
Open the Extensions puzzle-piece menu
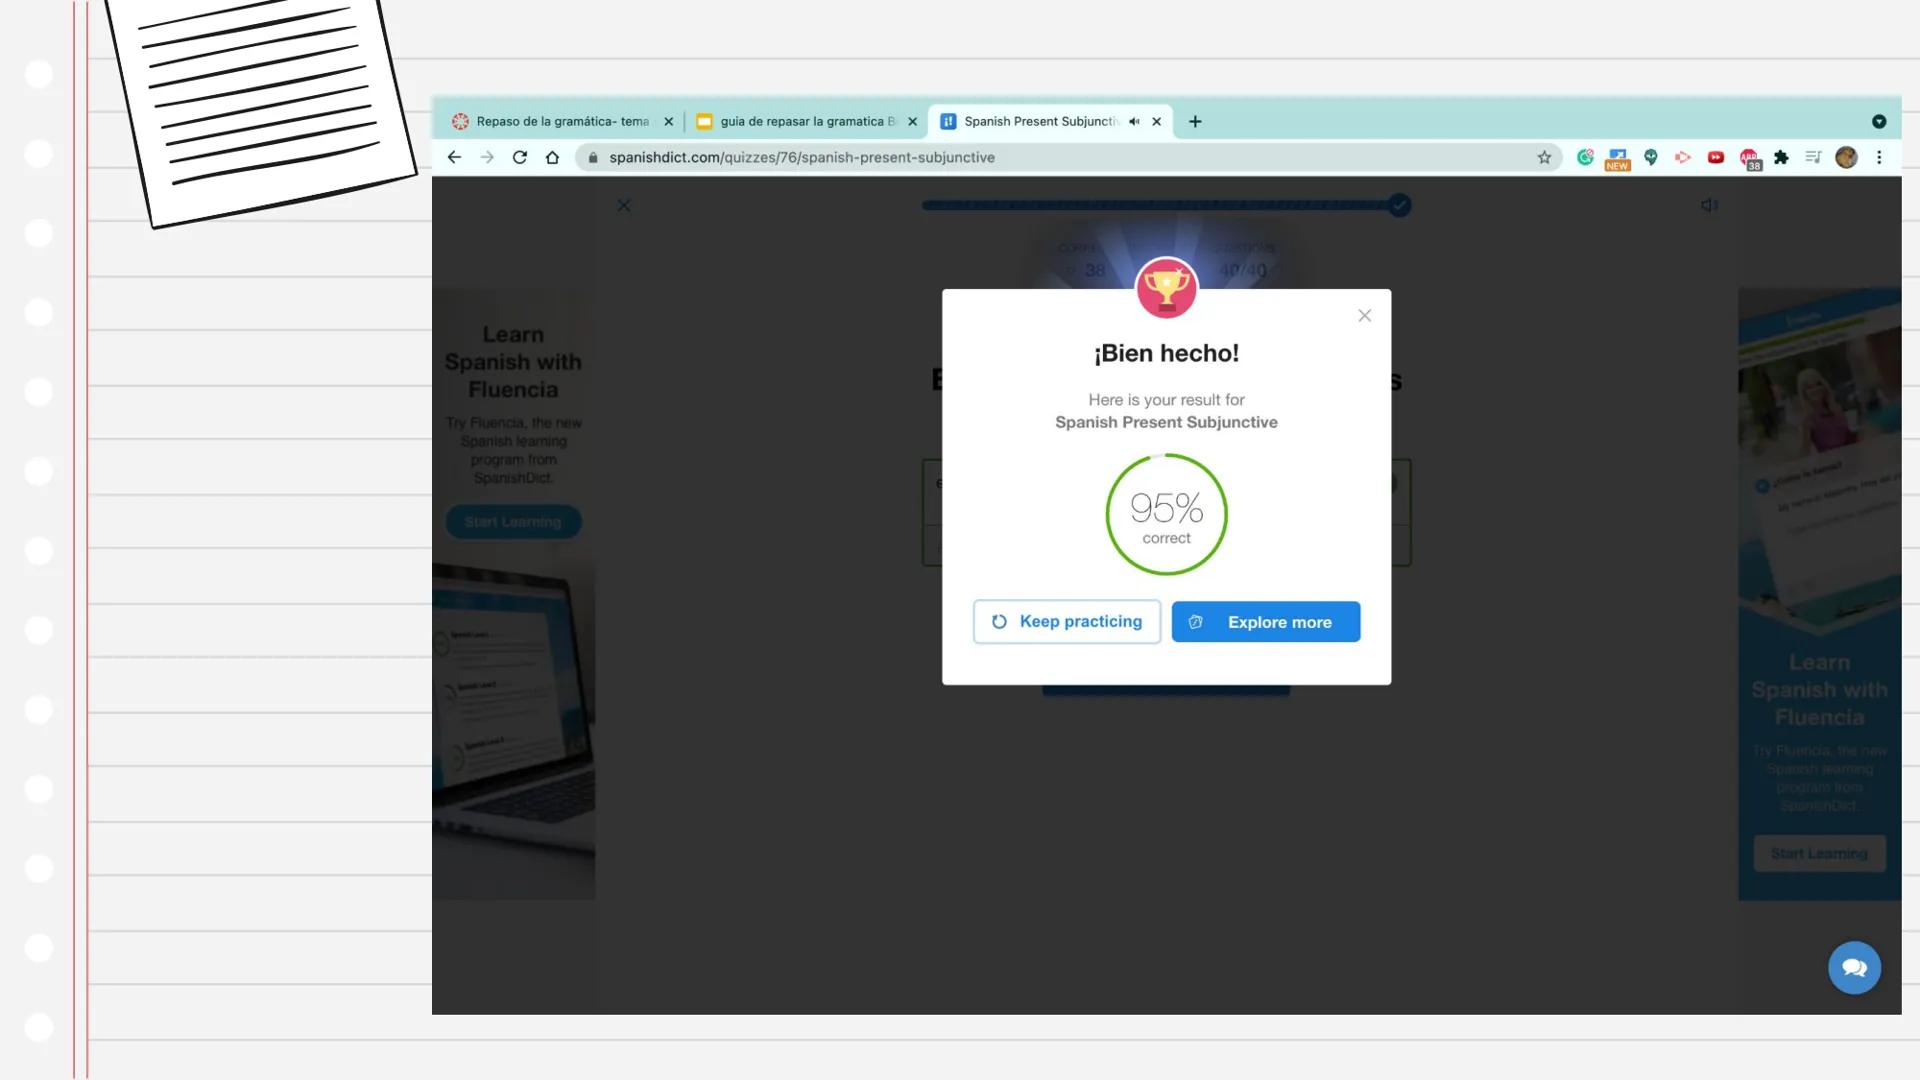[1781, 157]
